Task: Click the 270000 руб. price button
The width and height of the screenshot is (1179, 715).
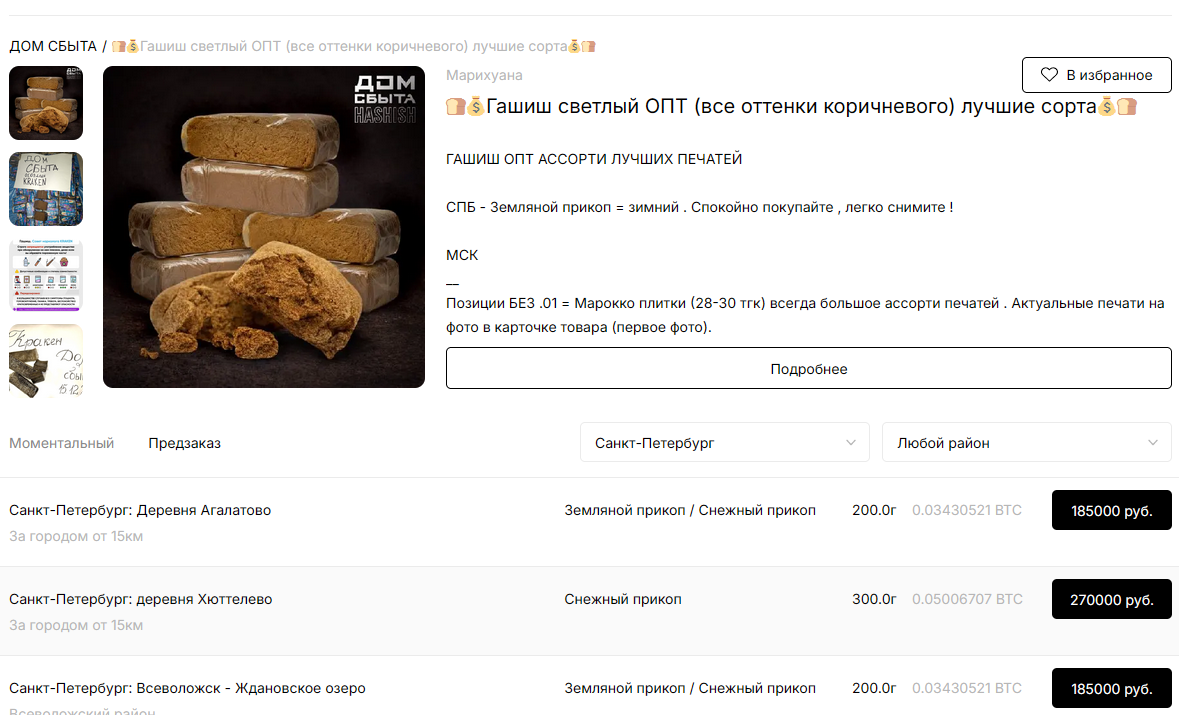Action: (1111, 600)
